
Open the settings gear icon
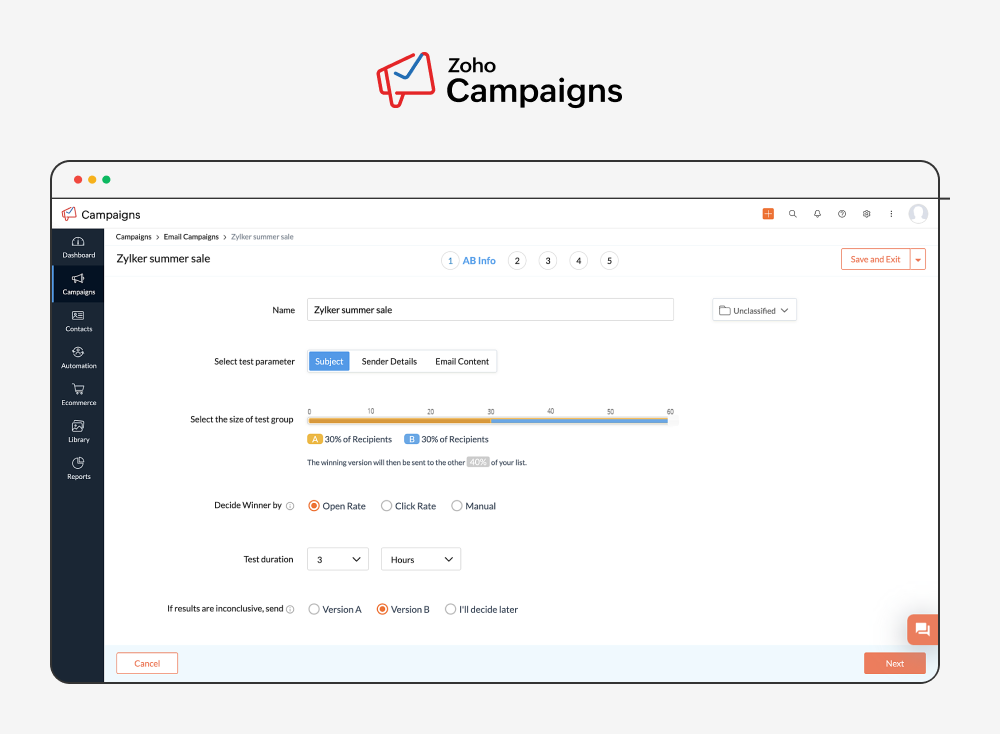click(866, 214)
